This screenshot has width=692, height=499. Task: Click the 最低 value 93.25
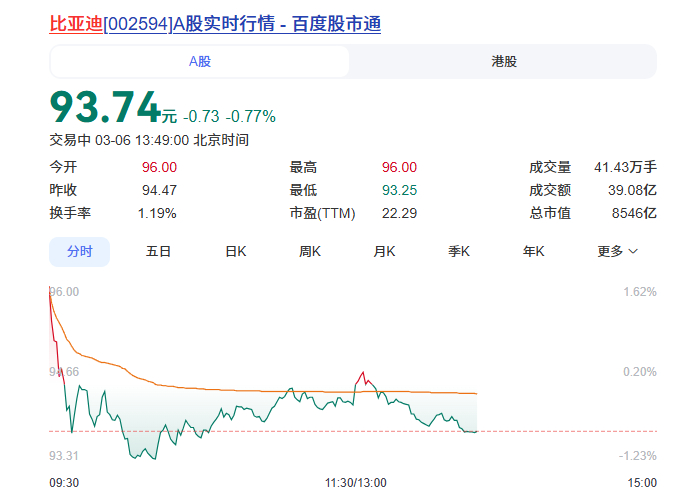coord(399,190)
